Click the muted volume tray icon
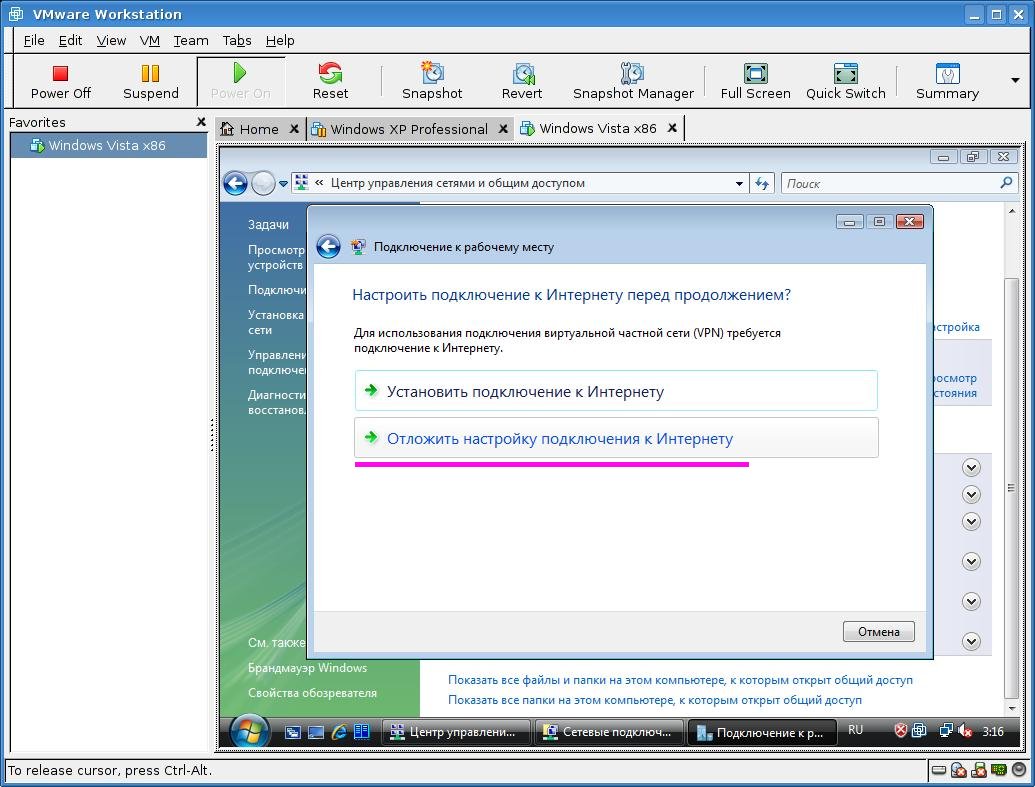Image resolution: width=1035 pixels, height=787 pixels. [965, 730]
